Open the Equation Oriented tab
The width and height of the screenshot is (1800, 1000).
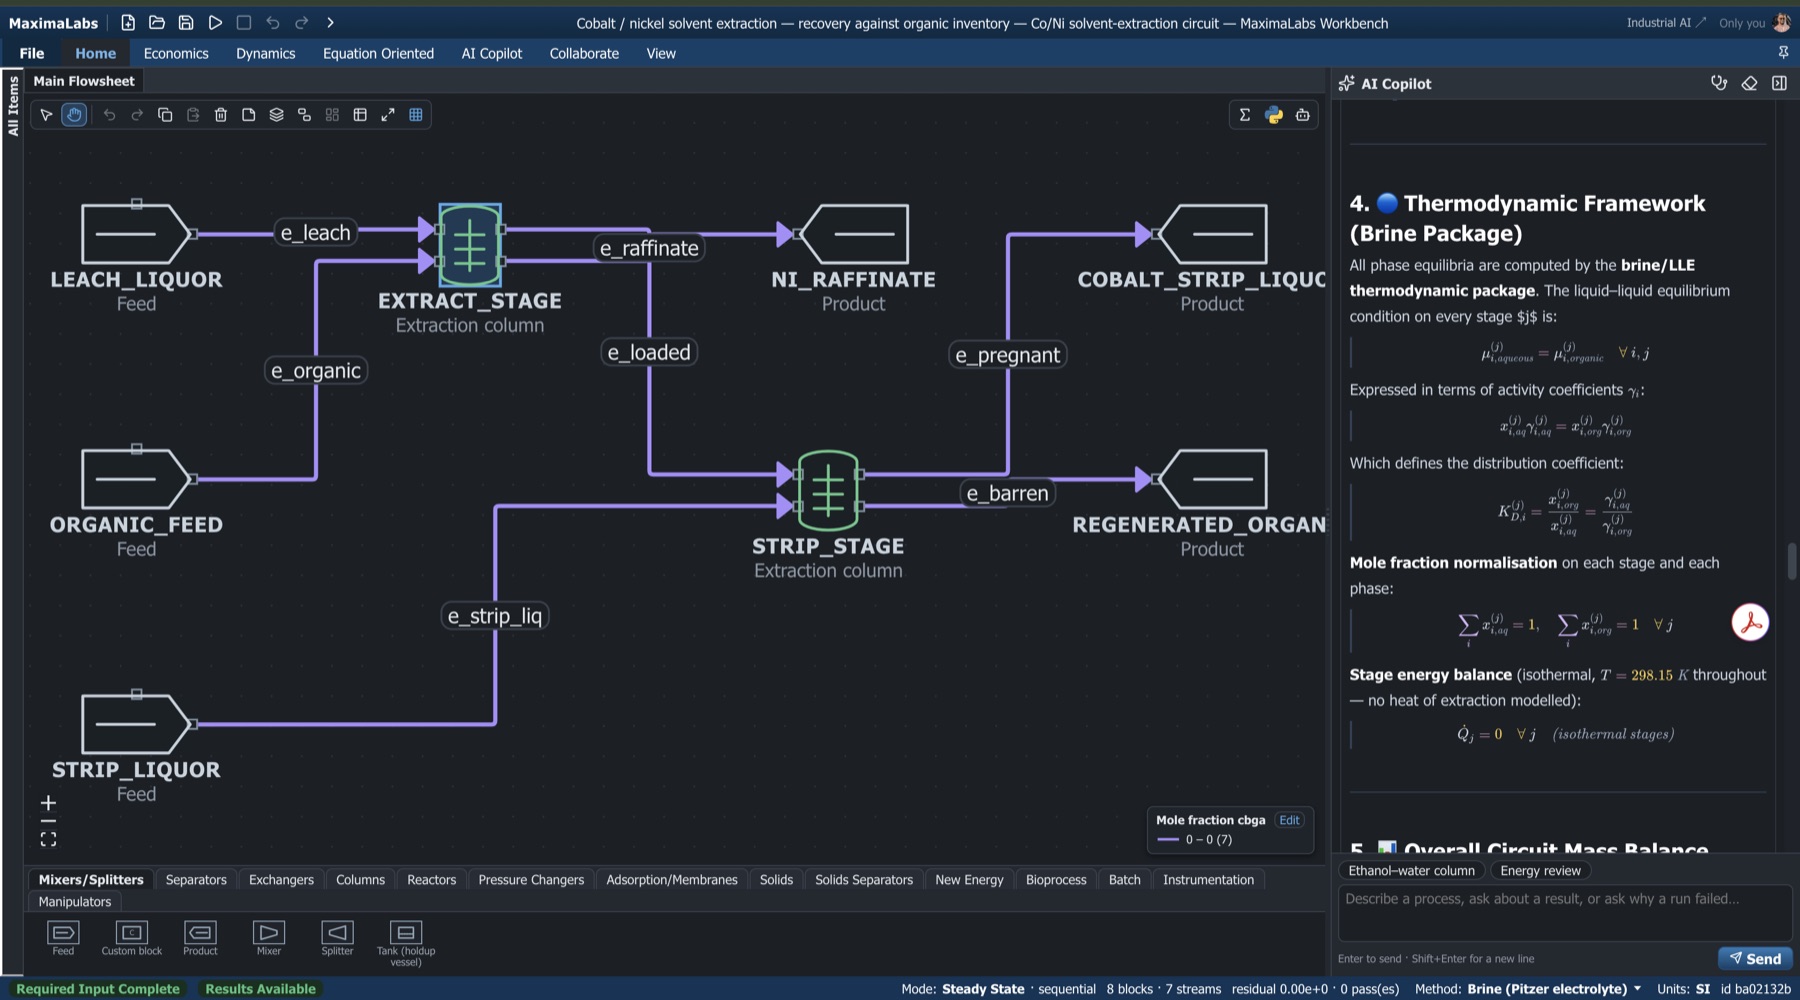click(378, 53)
